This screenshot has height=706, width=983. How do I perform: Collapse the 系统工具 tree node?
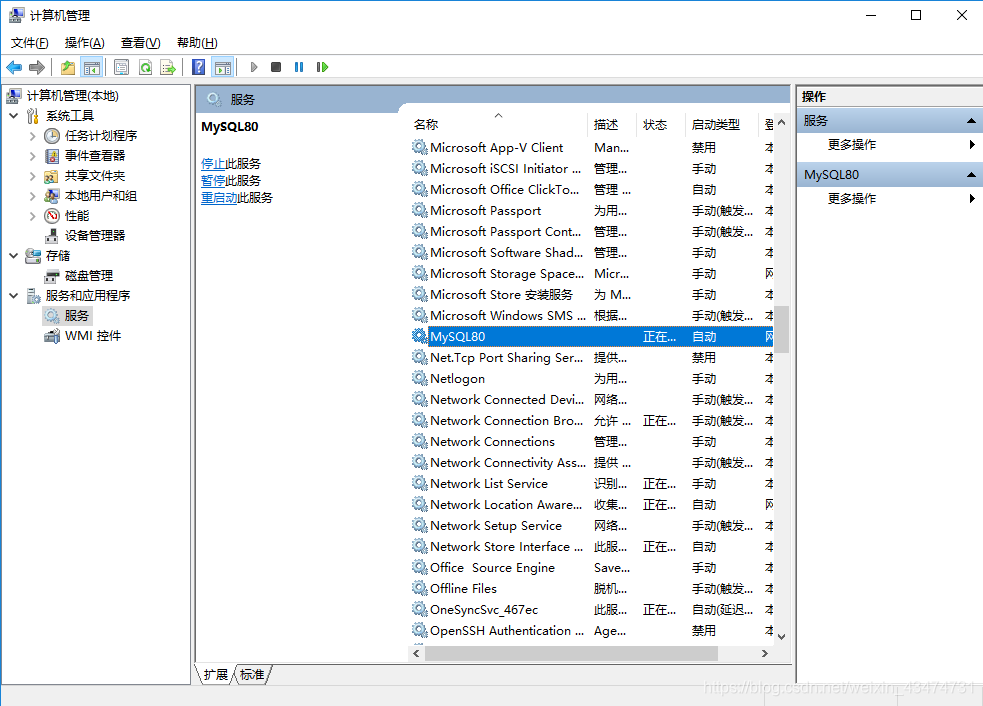pyautogui.click(x=14, y=115)
